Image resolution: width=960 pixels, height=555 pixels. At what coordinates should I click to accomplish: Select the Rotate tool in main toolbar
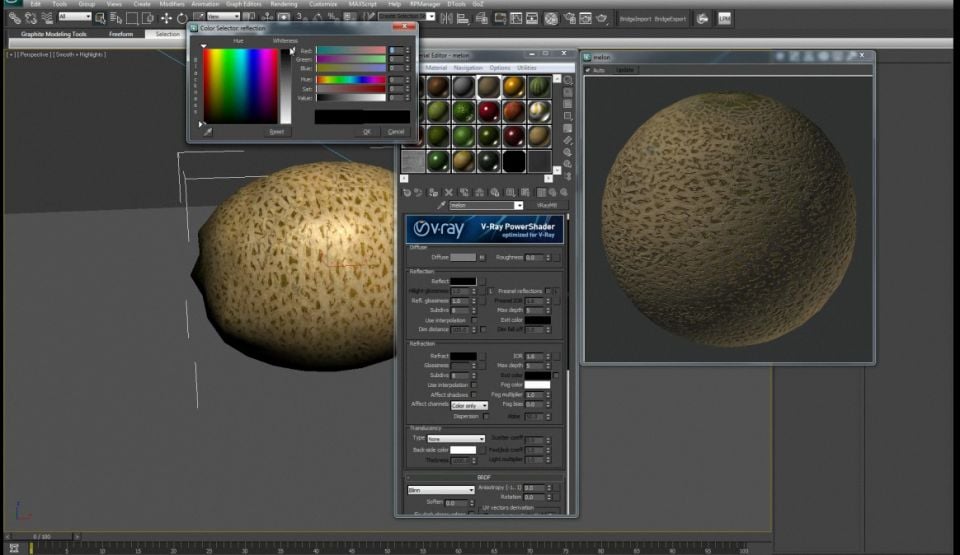182,18
